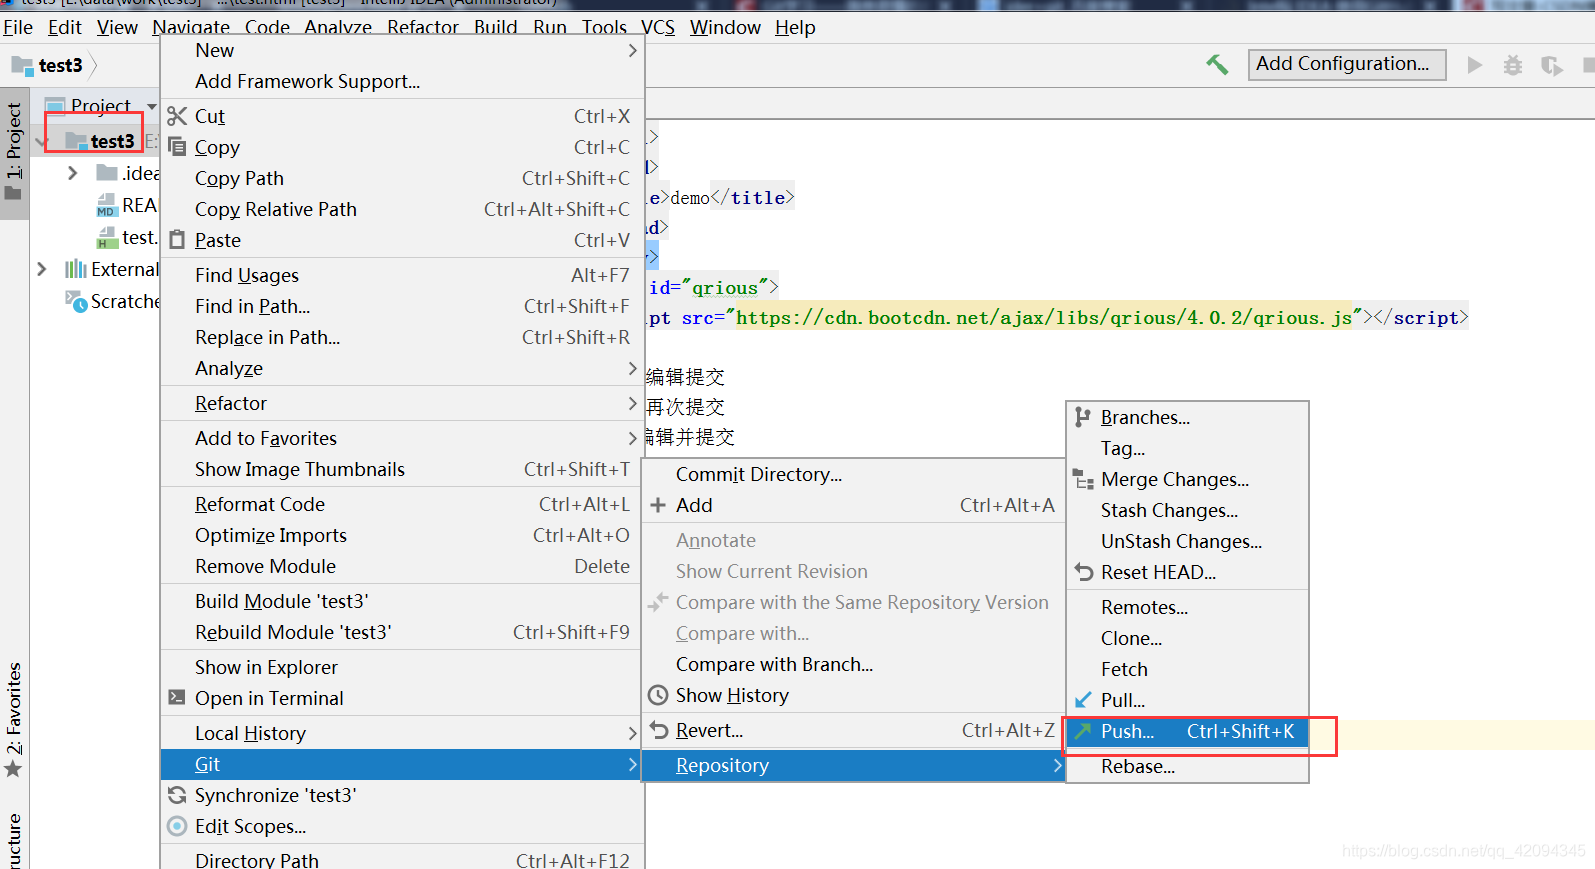Select Remove Module entry
The image size is (1595, 869).
click(400, 566)
